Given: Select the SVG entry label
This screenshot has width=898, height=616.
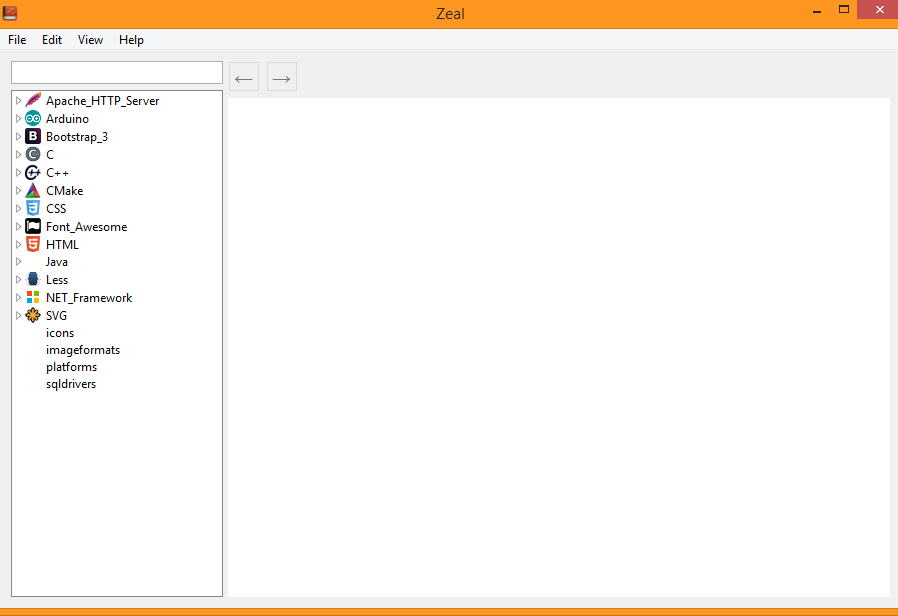Looking at the screenshot, I should coord(56,315).
